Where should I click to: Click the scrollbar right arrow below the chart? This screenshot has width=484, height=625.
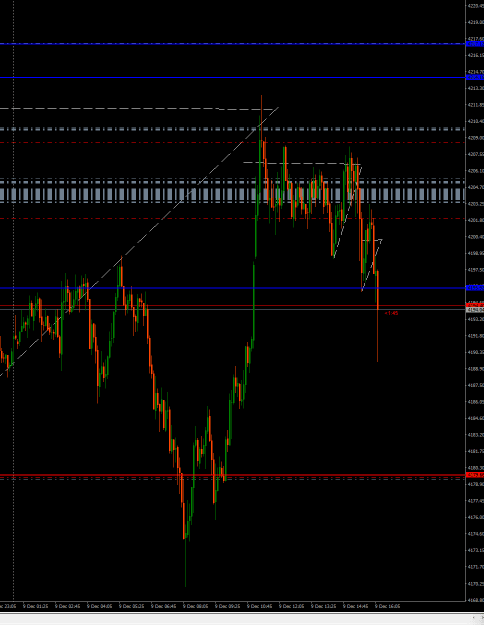pos(481,618)
